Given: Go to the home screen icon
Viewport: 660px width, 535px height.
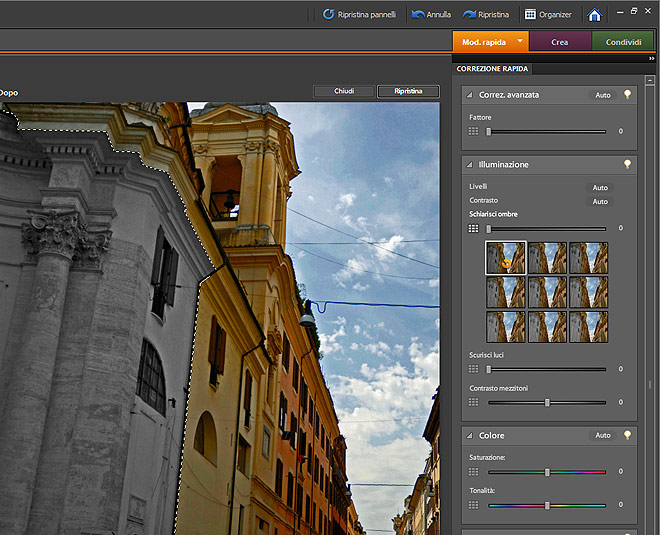Looking at the screenshot, I should coord(594,15).
